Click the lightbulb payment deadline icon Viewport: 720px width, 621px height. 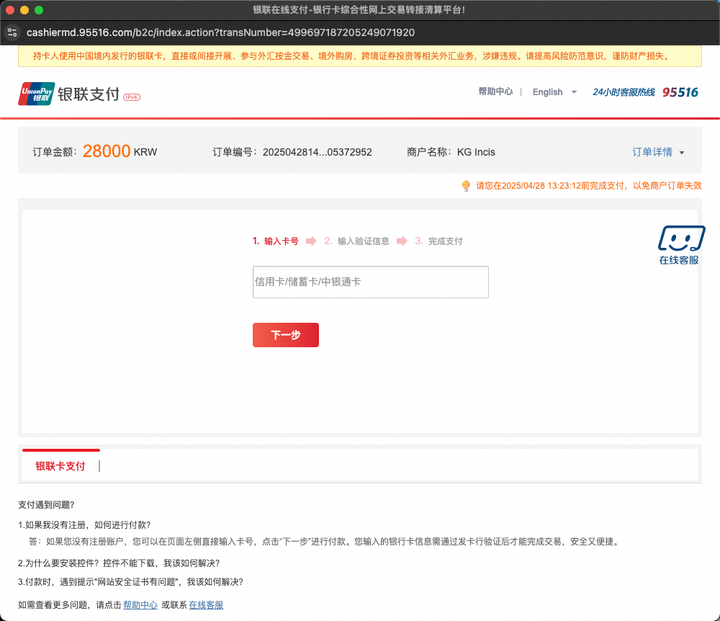coord(466,186)
